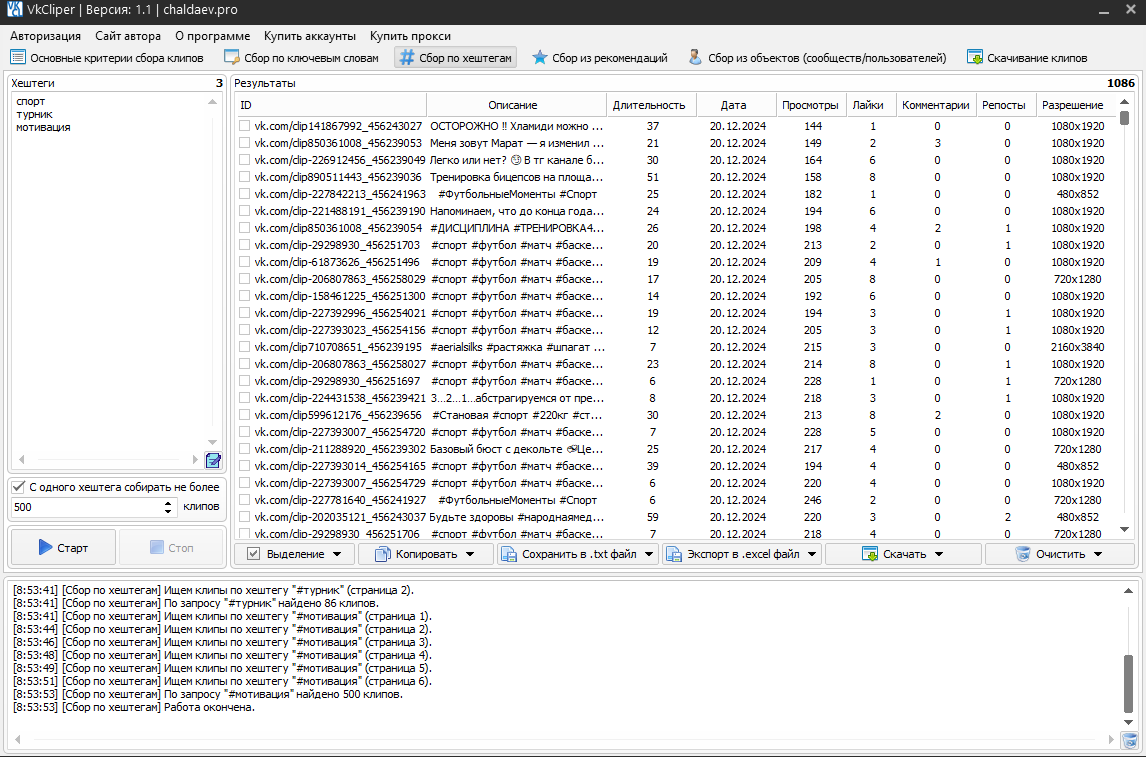Open the Купить прокси menu
1146x757 pixels.
click(410, 36)
